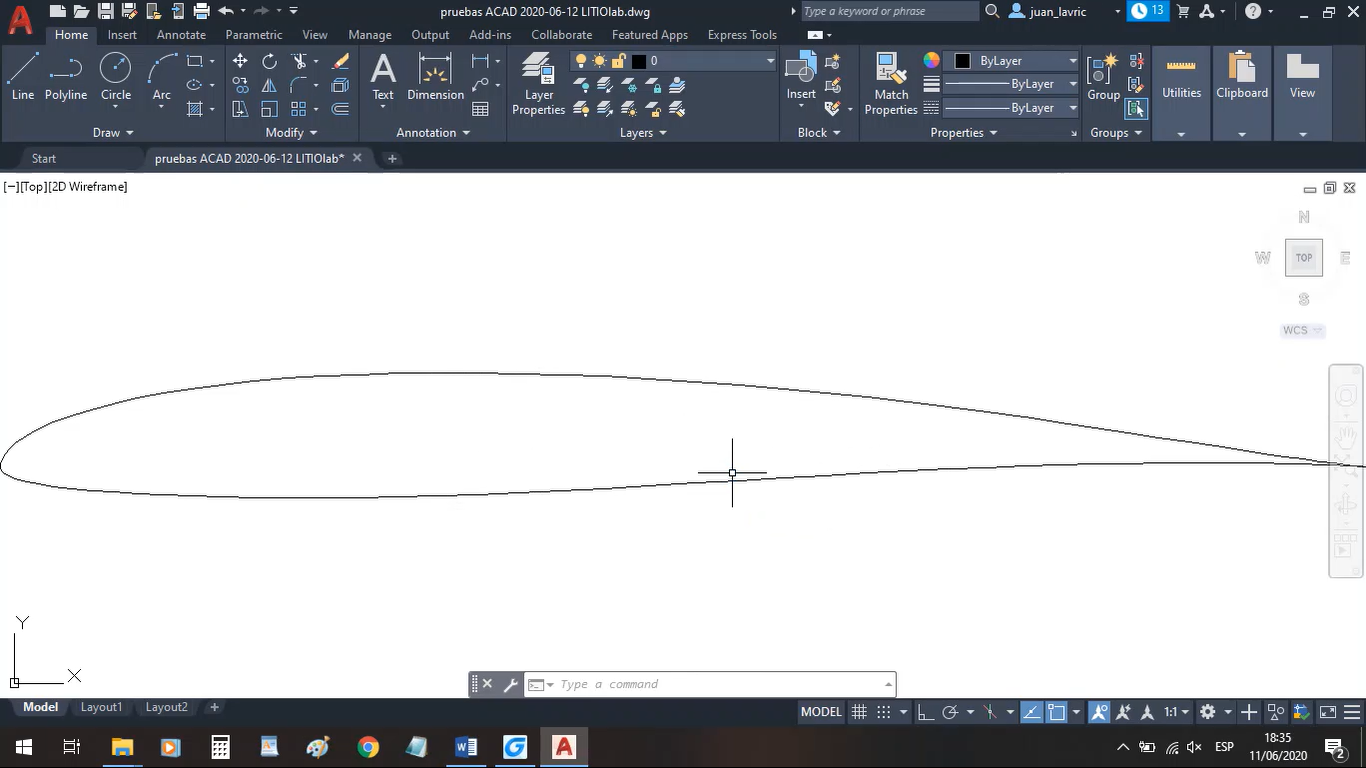Activate Match Properties tool
The image size is (1366, 768).
coord(891,84)
